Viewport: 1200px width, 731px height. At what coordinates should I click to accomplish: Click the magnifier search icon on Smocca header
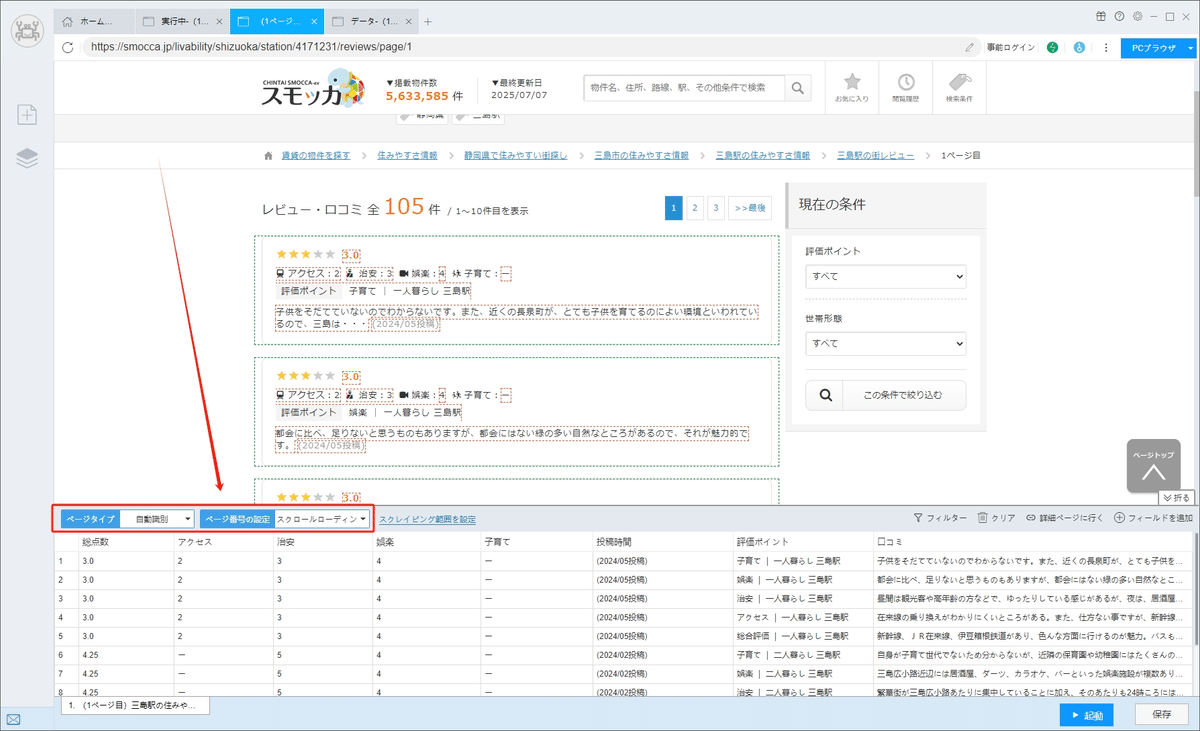[x=798, y=88]
